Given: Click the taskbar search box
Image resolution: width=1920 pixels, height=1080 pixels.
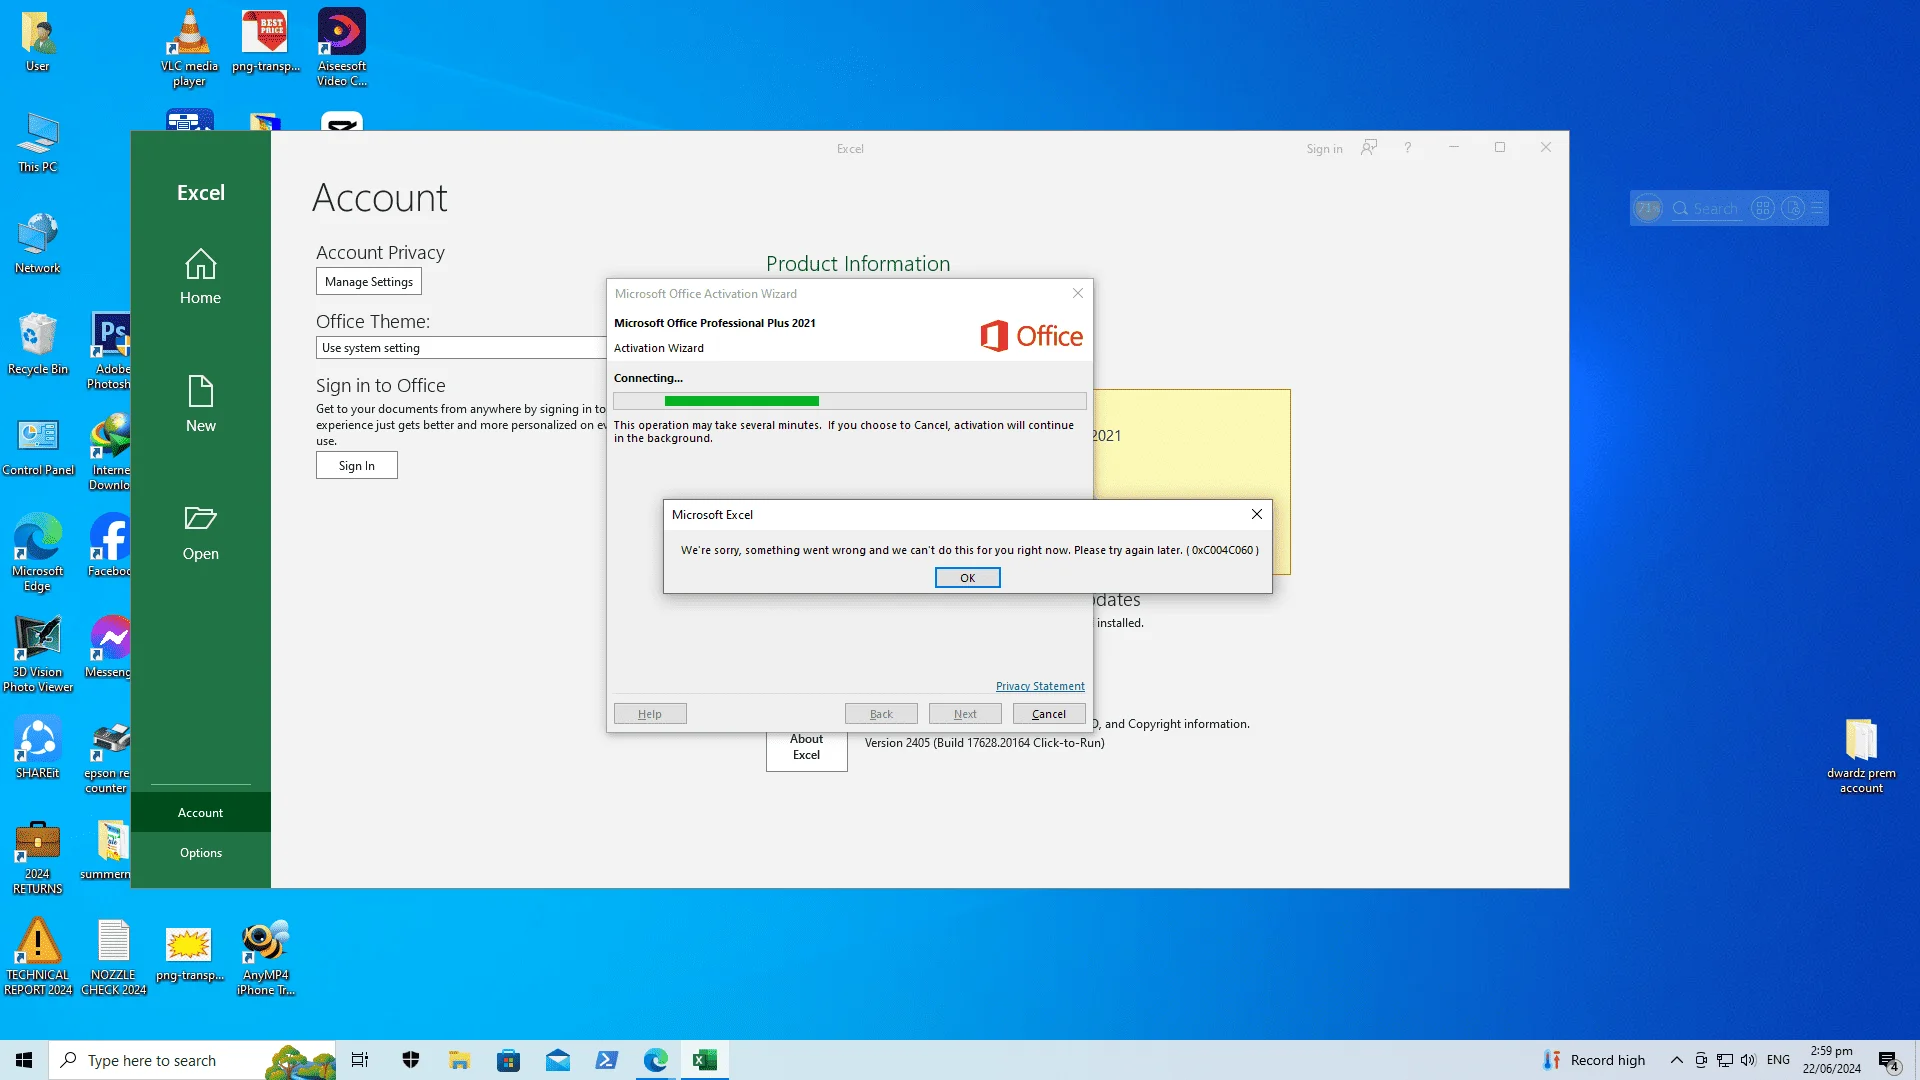Looking at the screenshot, I should (x=192, y=1060).
